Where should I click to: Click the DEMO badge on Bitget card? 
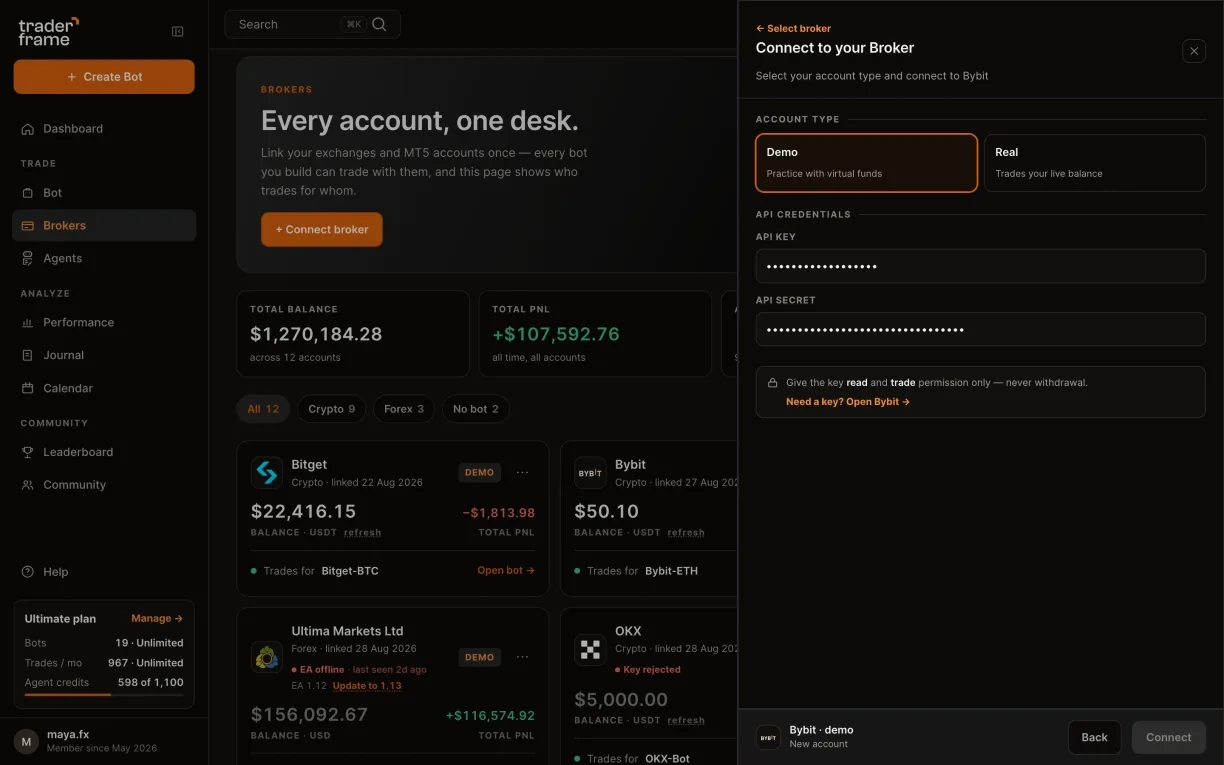480,472
